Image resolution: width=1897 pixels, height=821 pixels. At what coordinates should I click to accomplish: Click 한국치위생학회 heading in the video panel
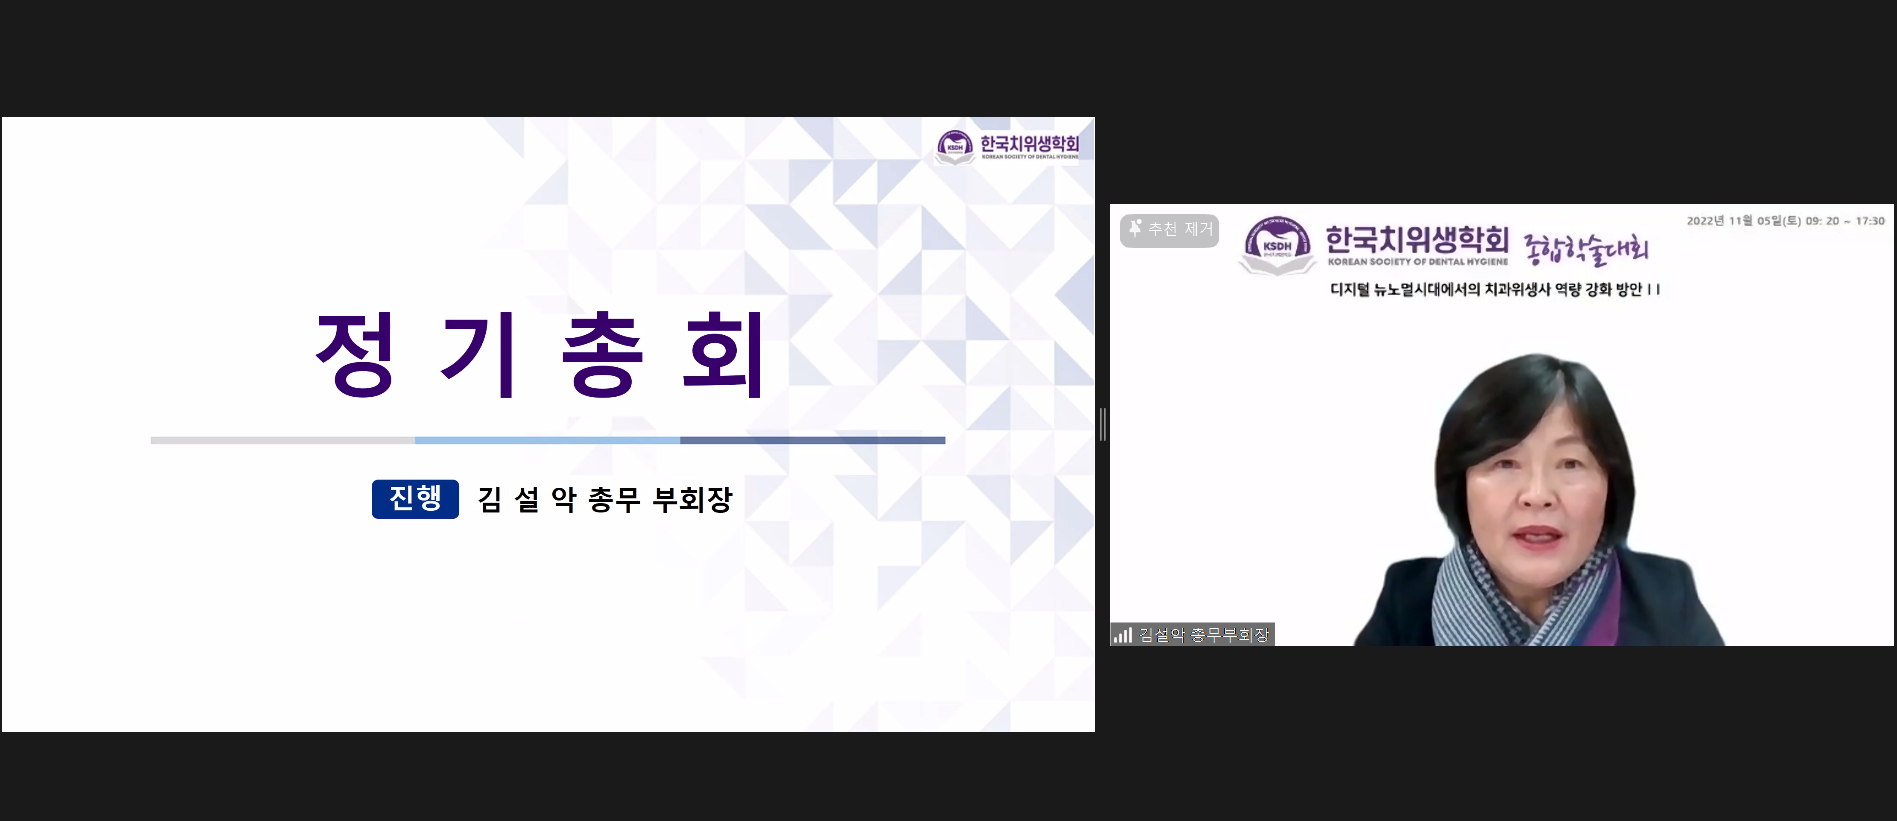tap(1417, 240)
